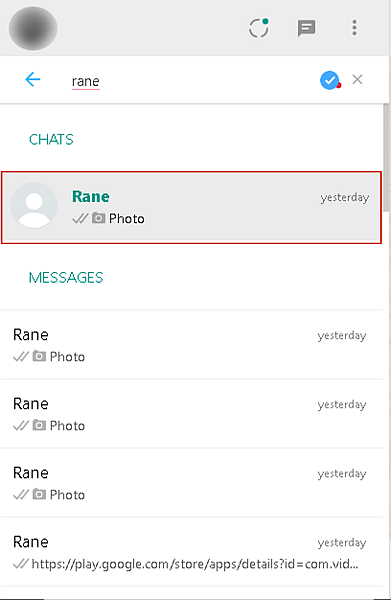Click the double-check ticks in highlighted chat
Image resolution: width=391 pixels, height=600 pixels.
click(x=80, y=218)
